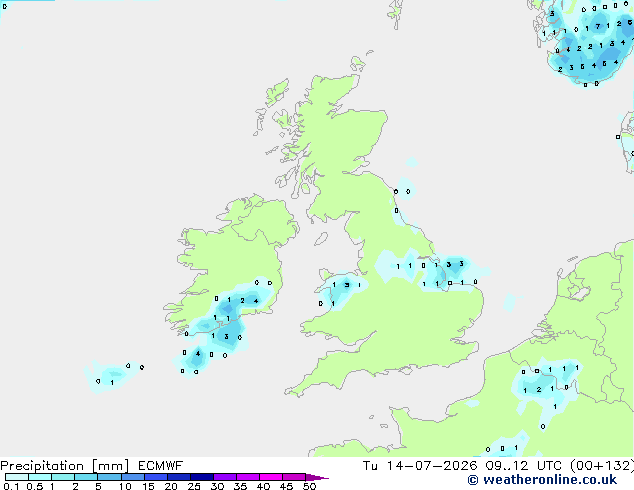The height and width of the screenshot is (490, 634).
Task: Click the 15–20 mm legend color swatch
Action: click(x=156, y=477)
